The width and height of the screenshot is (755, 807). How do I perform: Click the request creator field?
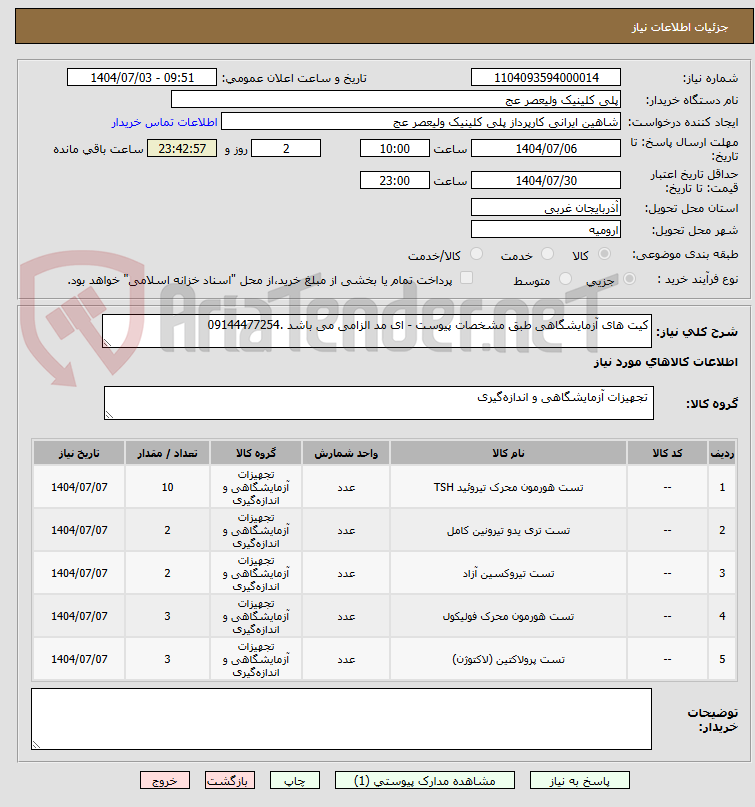coord(420,122)
